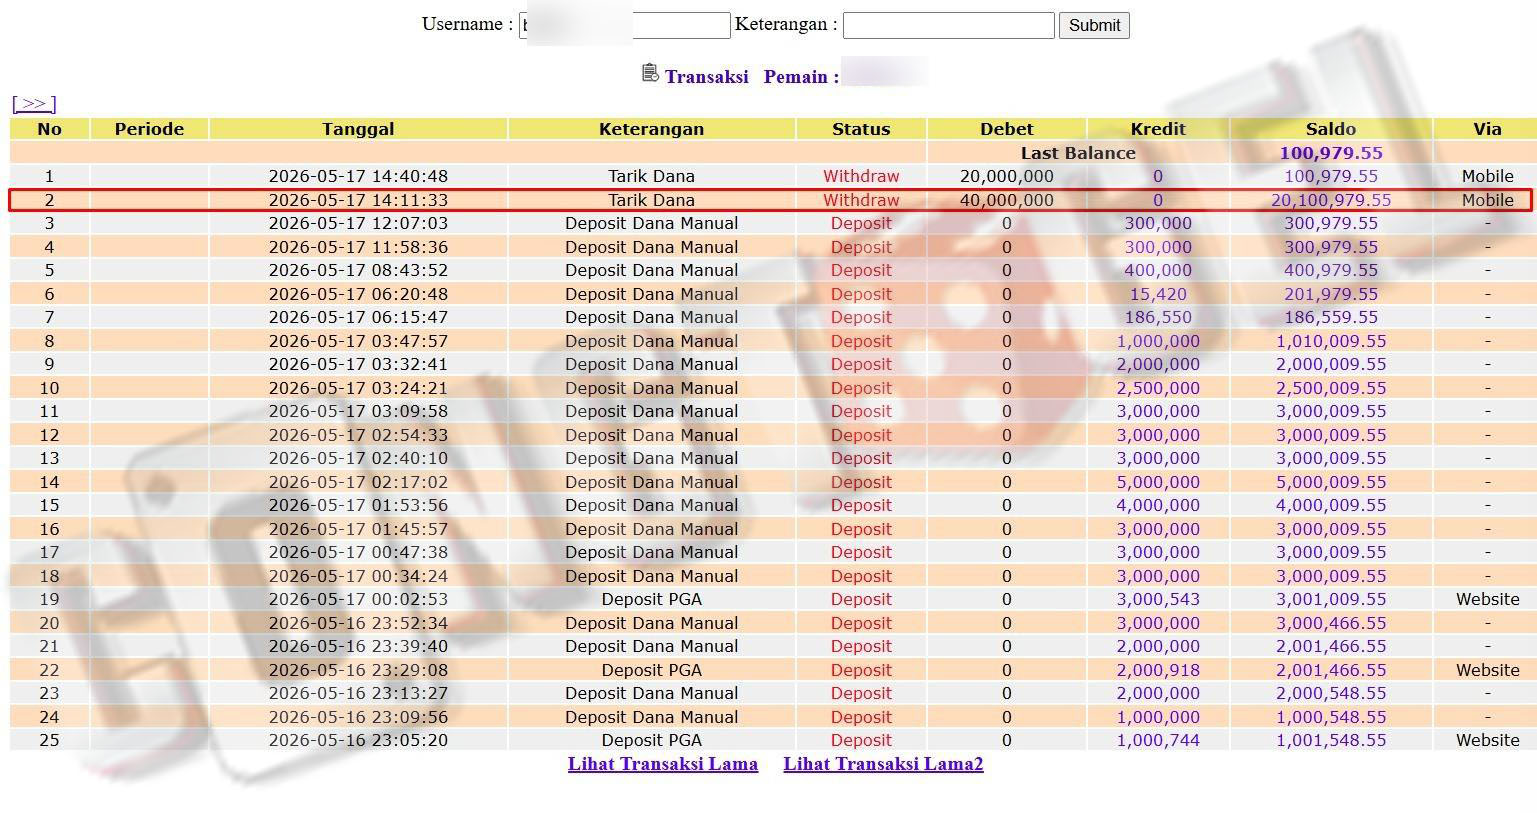Select the saldo 400,979.55
This screenshot has width=1537, height=813.
pyautogui.click(x=1331, y=270)
